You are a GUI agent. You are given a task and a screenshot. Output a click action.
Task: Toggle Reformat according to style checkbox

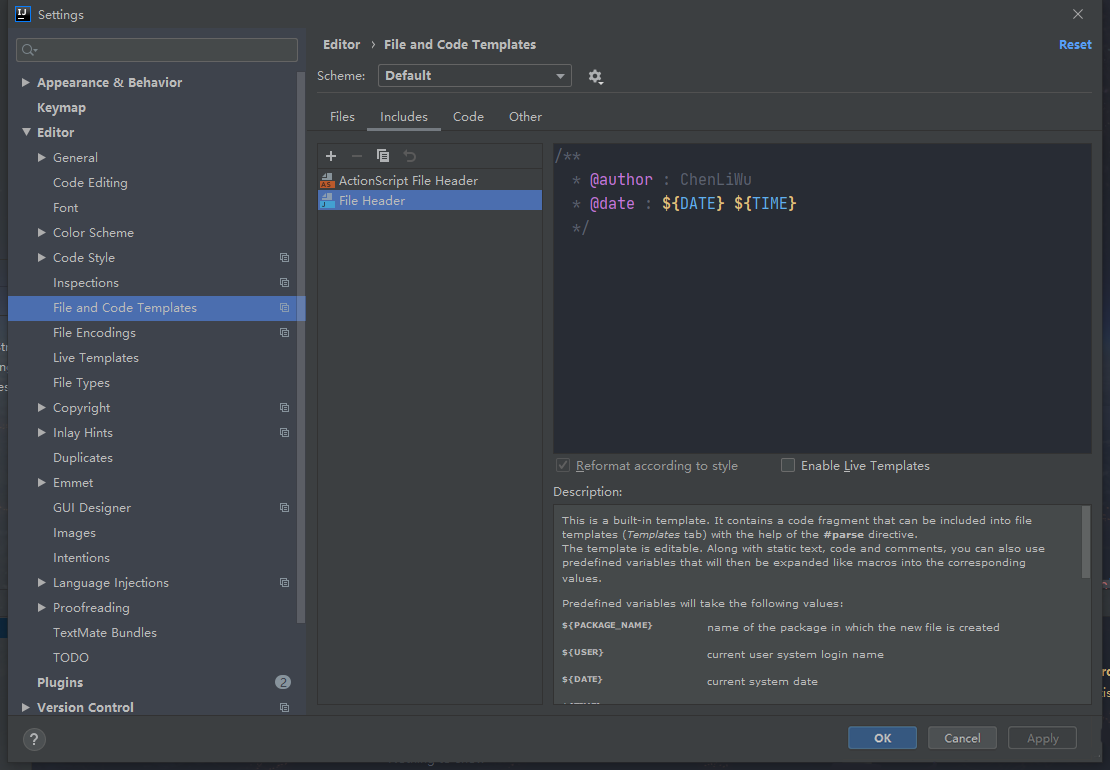point(563,465)
